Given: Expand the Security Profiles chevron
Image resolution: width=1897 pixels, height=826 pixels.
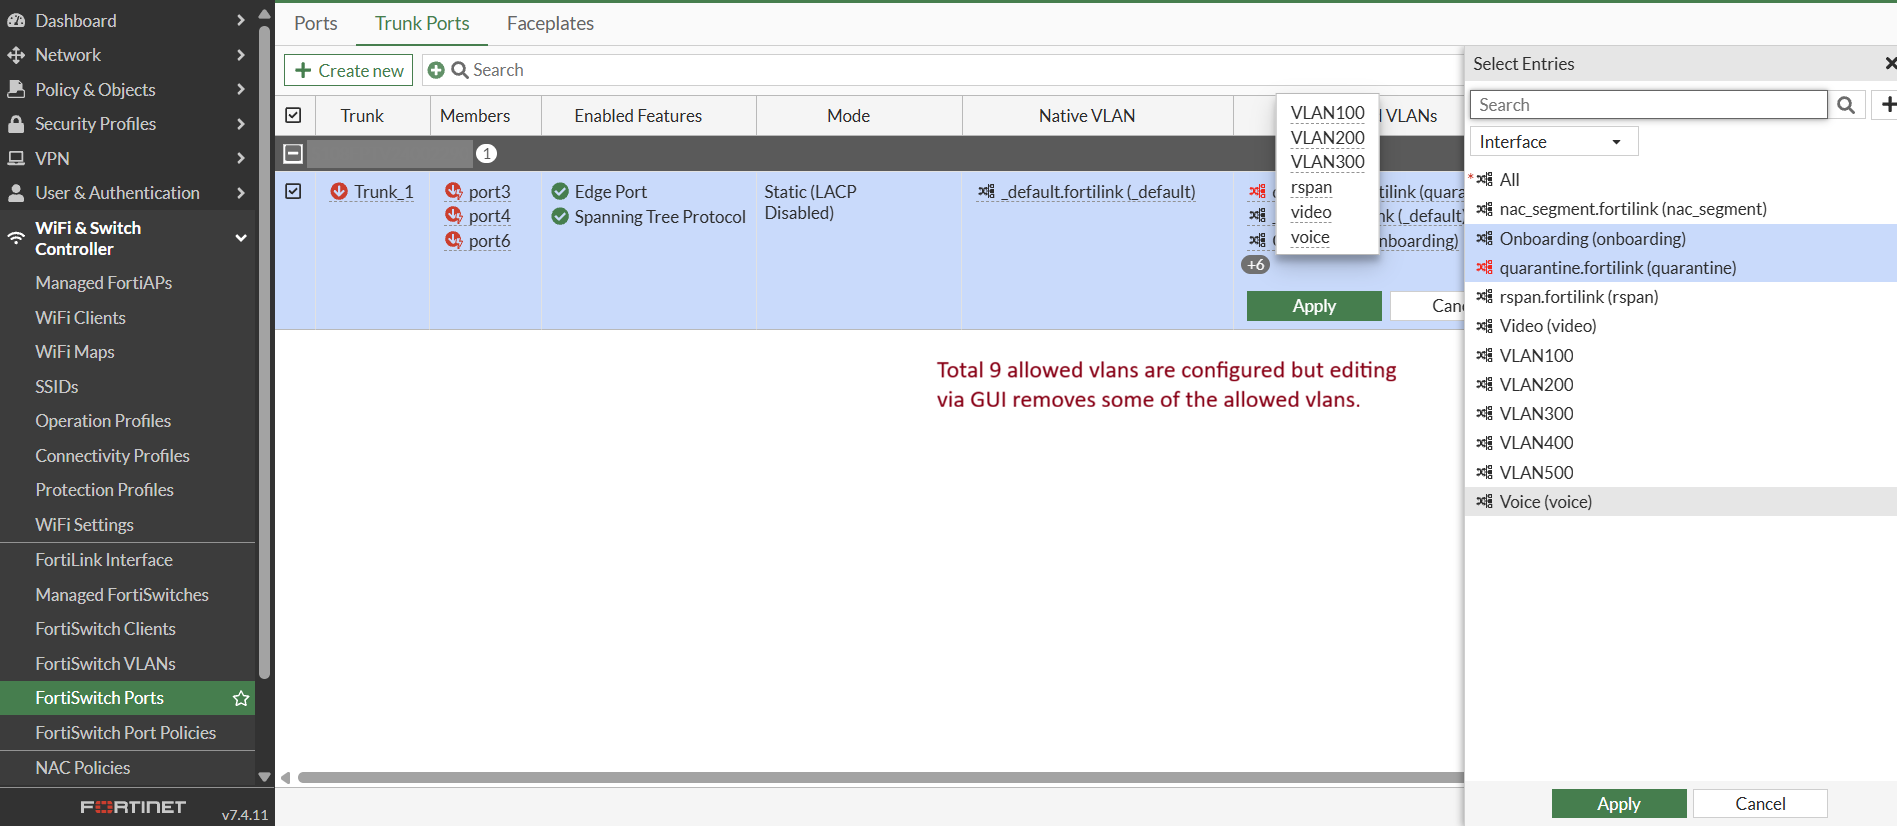Looking at the screenshot, I should click(240, 124).
